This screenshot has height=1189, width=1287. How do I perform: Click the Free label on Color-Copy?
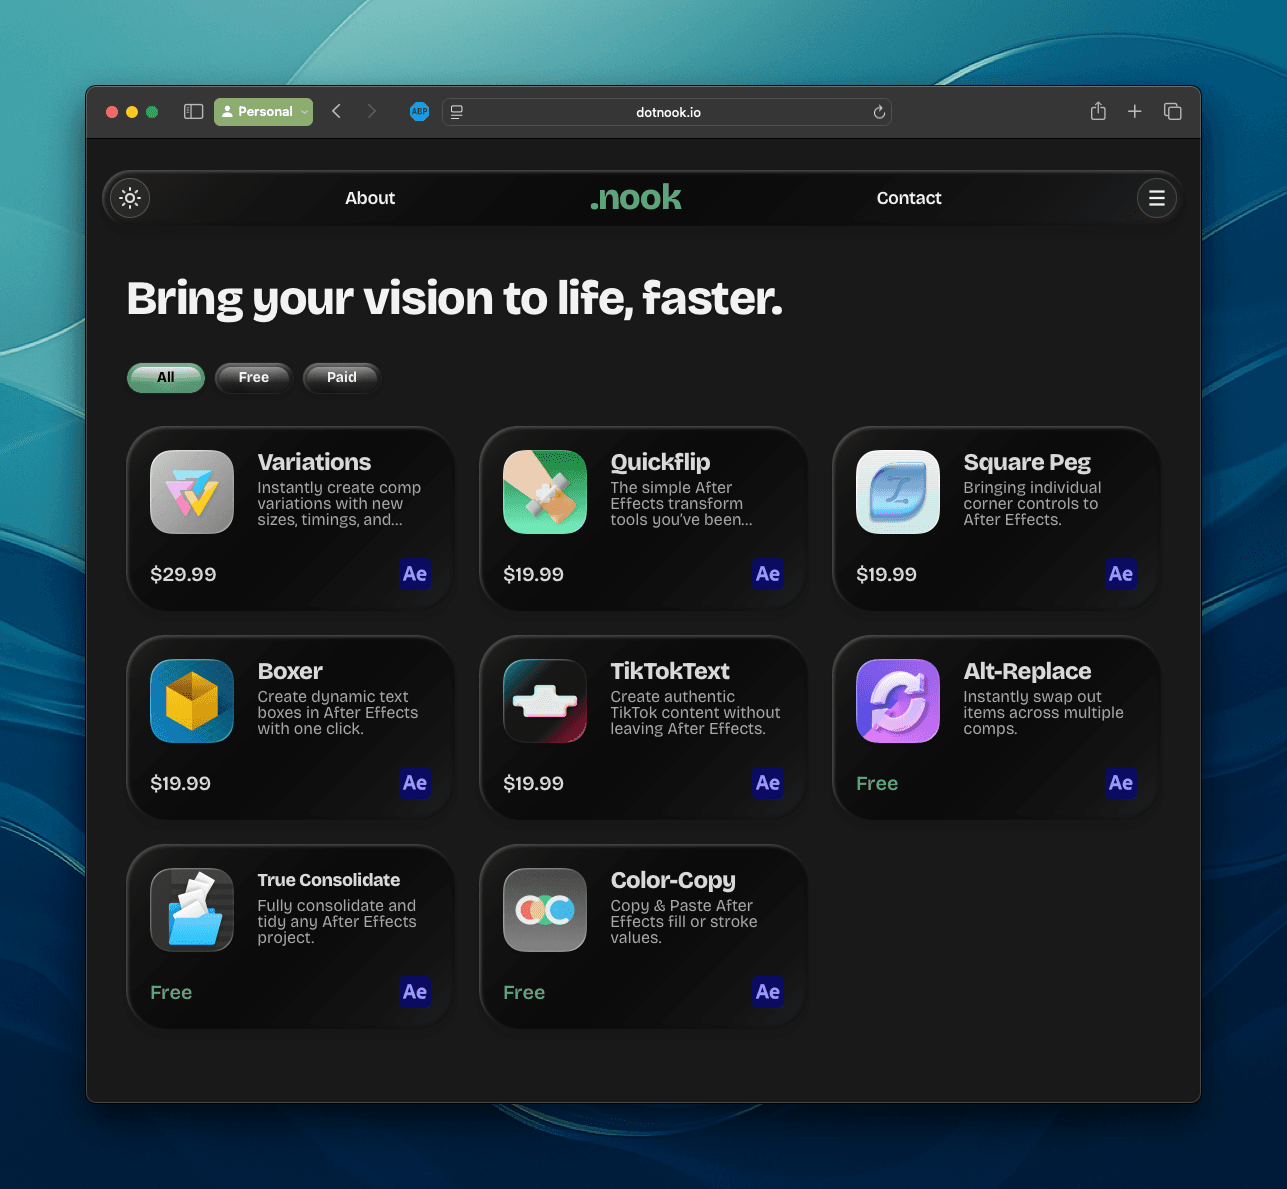click(524, 992)
